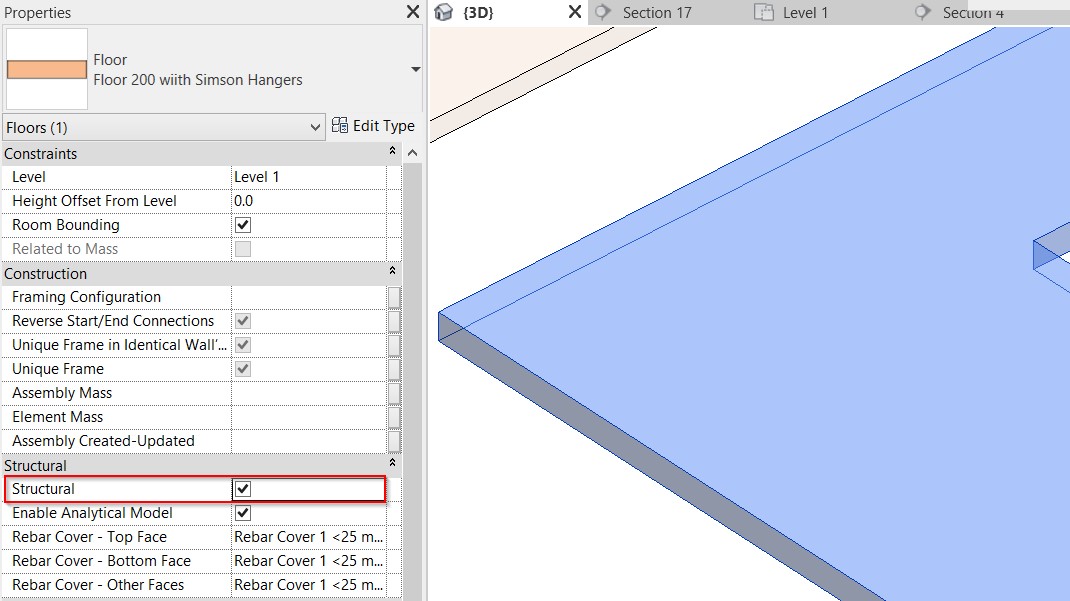Close the Properties palette
The height and width of the screenshot is (601, 1070).
click(413, 13)
